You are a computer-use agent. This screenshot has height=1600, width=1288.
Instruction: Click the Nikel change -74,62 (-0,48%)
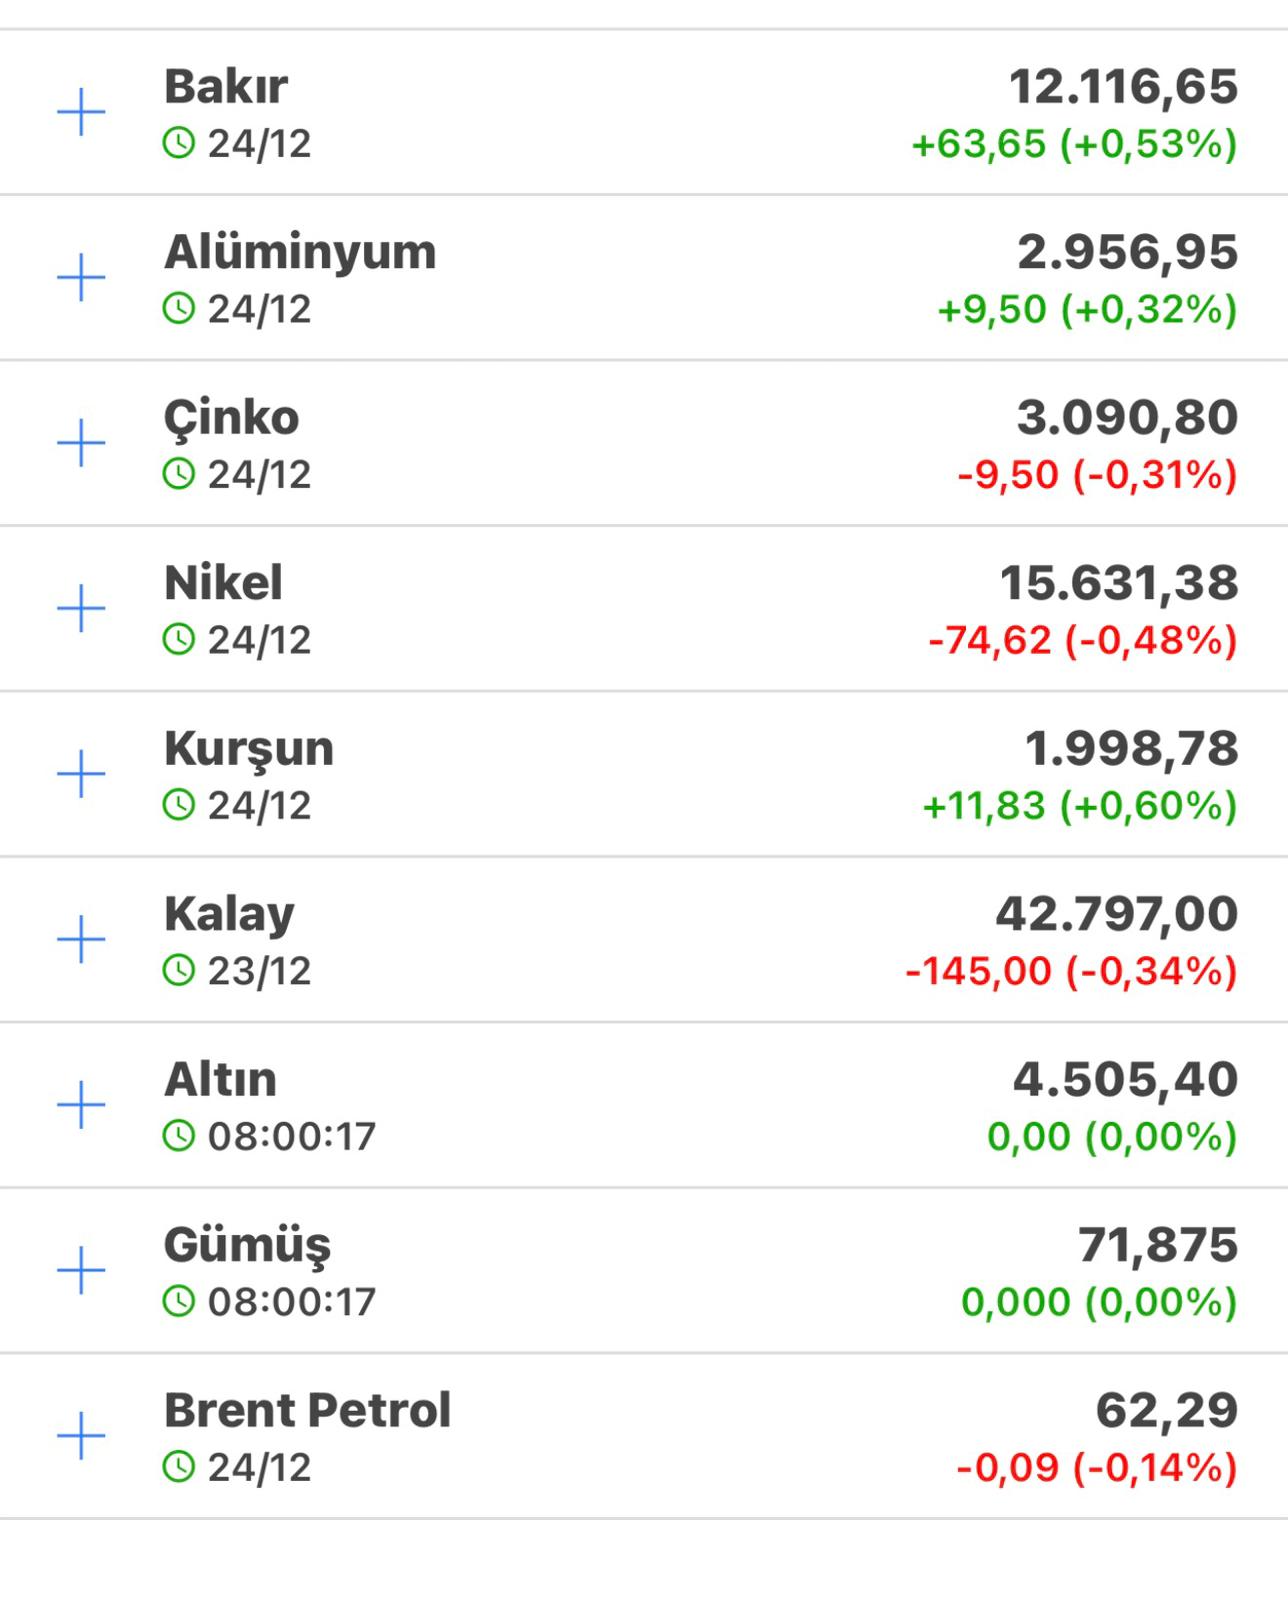click(x=1082, y=640)
